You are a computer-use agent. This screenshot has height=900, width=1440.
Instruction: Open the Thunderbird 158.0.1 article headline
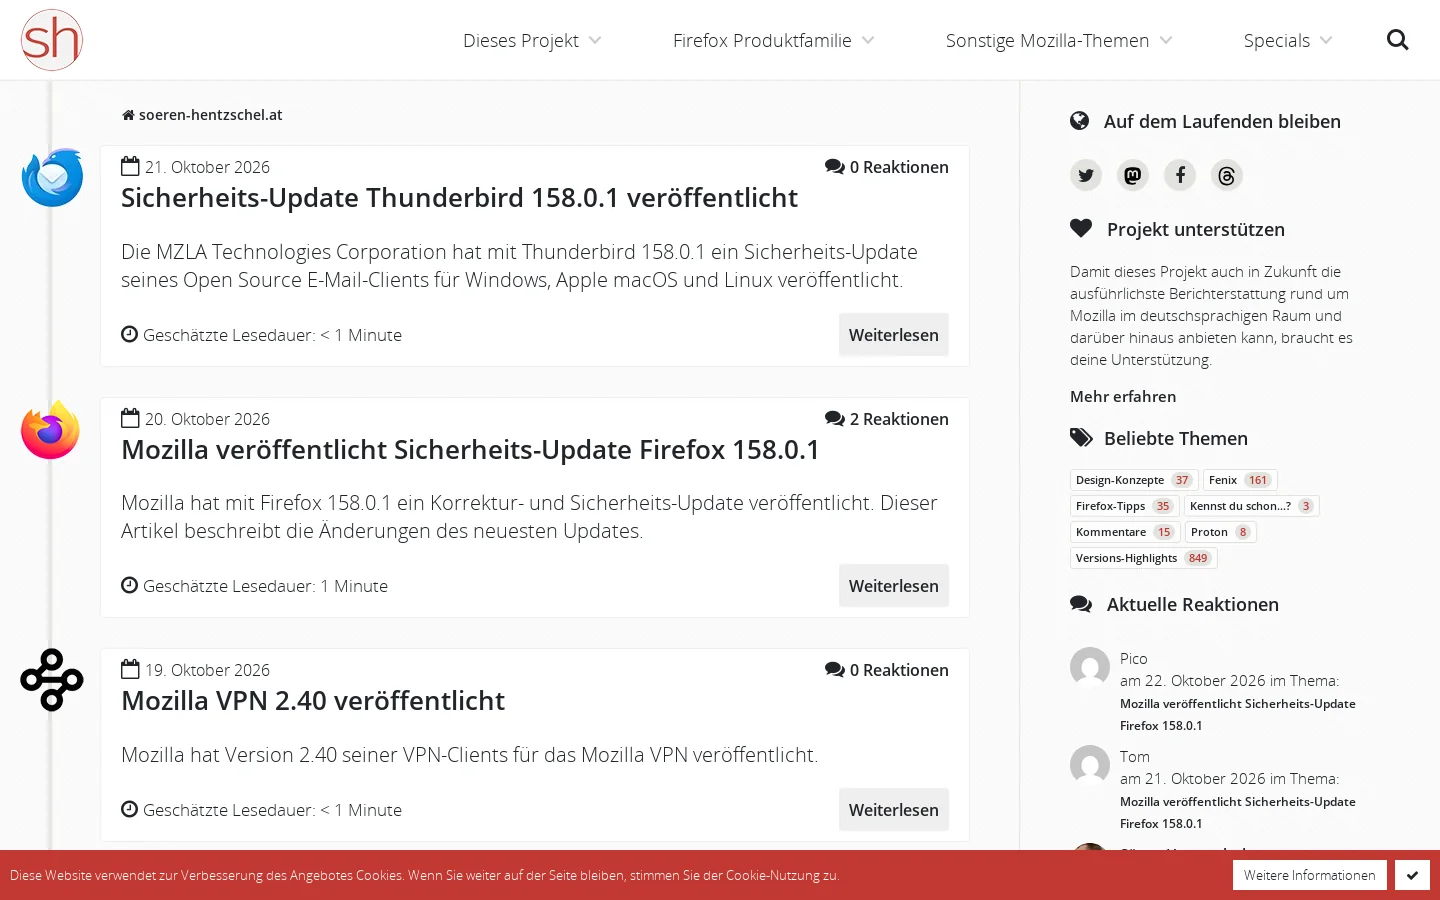coord(459,198)
